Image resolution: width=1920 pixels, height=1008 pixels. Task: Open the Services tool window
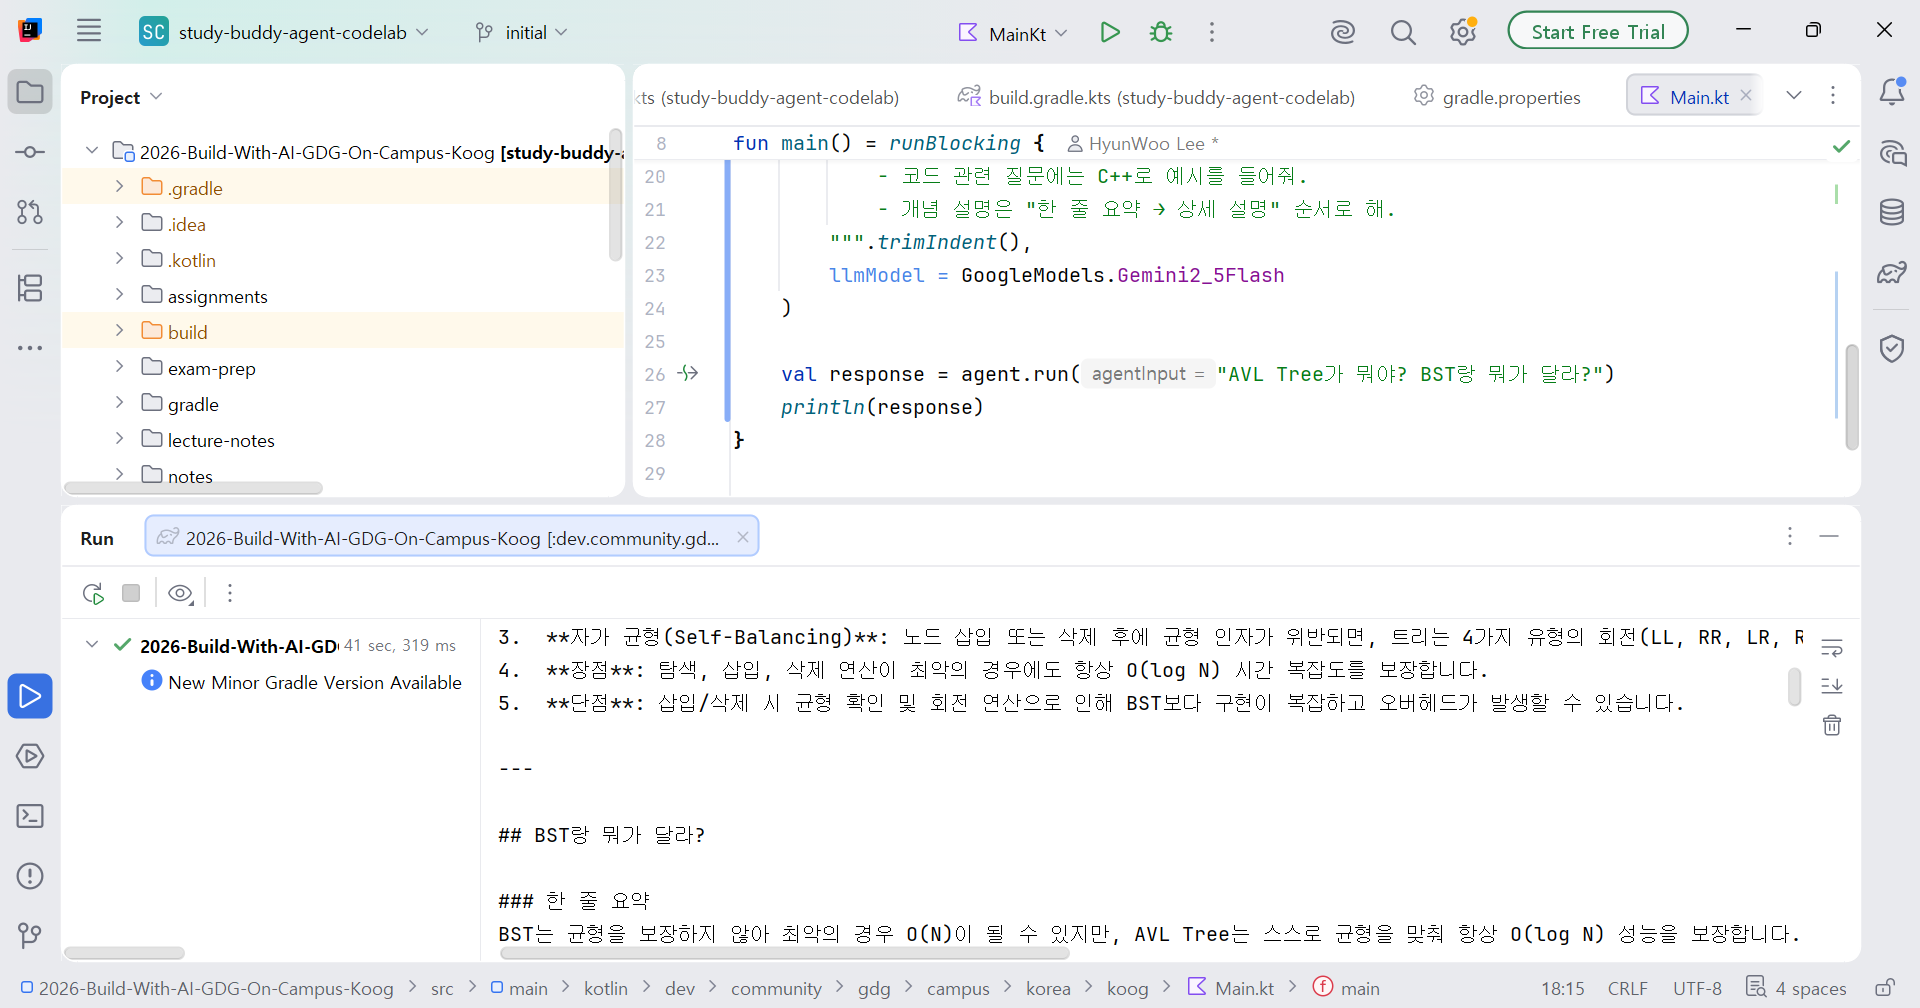pos(30,756)
